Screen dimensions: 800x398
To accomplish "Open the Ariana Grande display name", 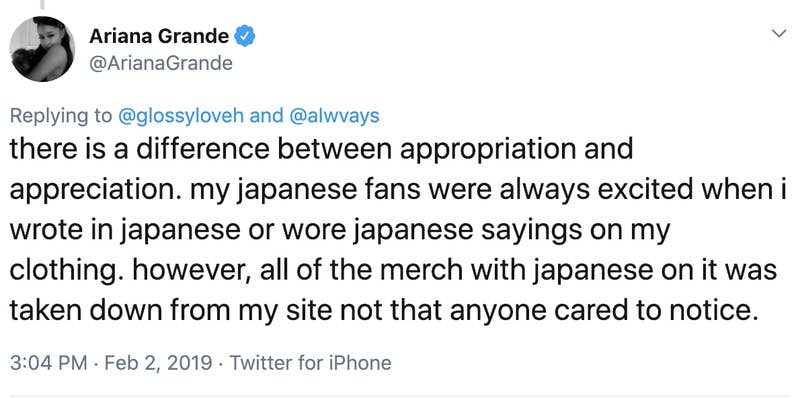I will pos(159,37).
